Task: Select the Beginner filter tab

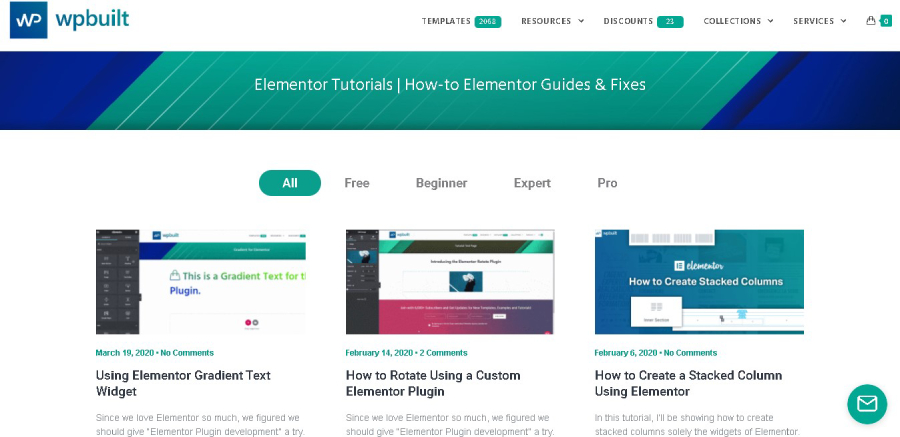Action: (x=441, y=183)
